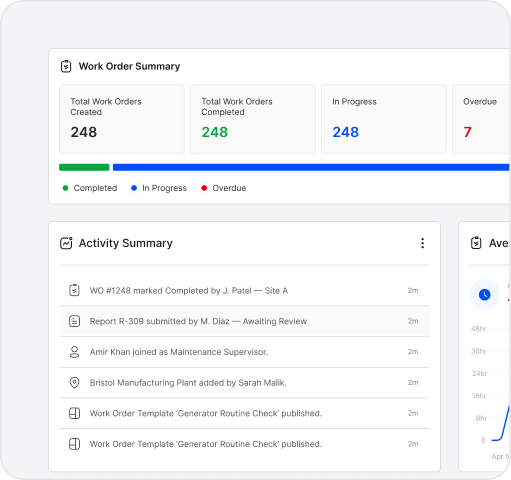
Task: Select 'Bristol Manufacturing Plant added by Sarah Malik' row
Action: pyautogui.click(x=244, y=382)
